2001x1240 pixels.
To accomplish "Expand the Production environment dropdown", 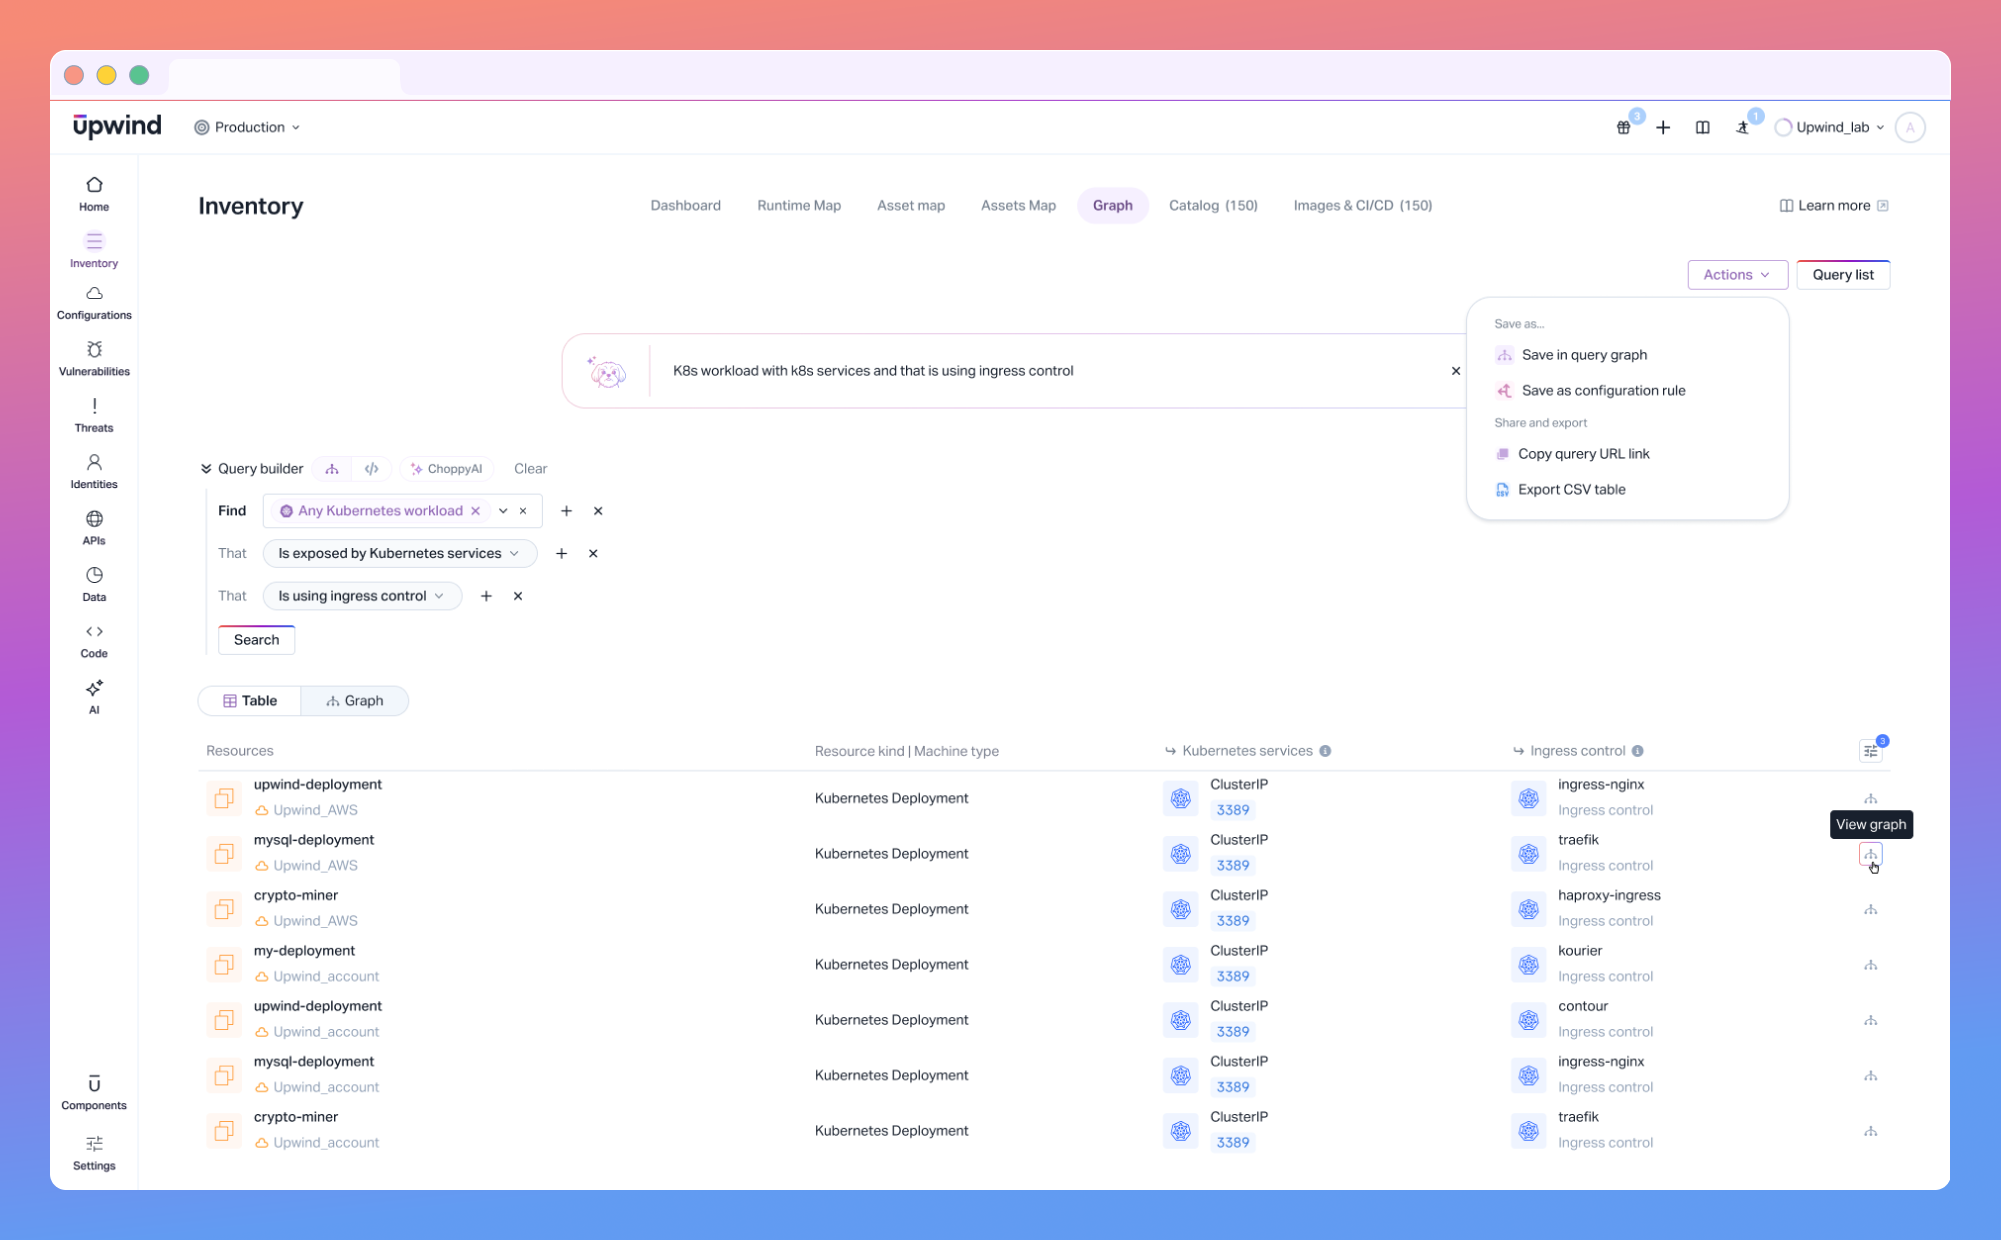I will point(247,127).
